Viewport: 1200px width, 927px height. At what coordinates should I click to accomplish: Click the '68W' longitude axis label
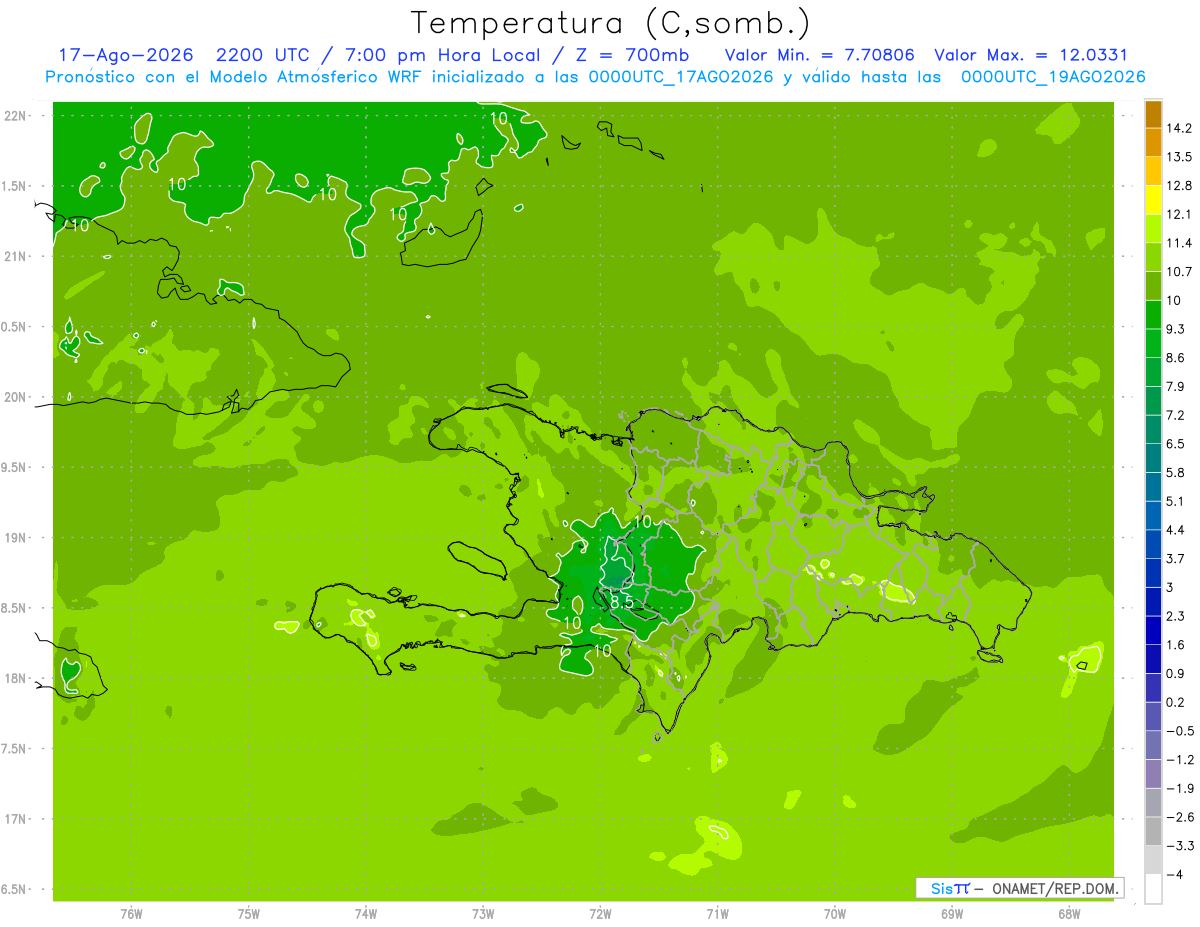point(1068,914)
